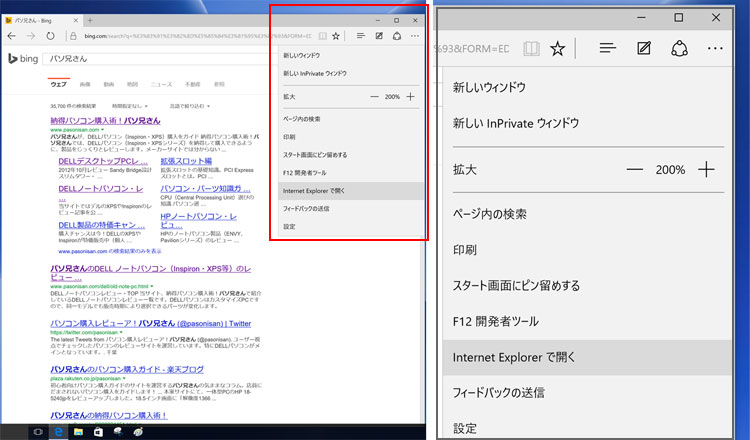Refresh the page in the left Edge window

pos(50,36)
